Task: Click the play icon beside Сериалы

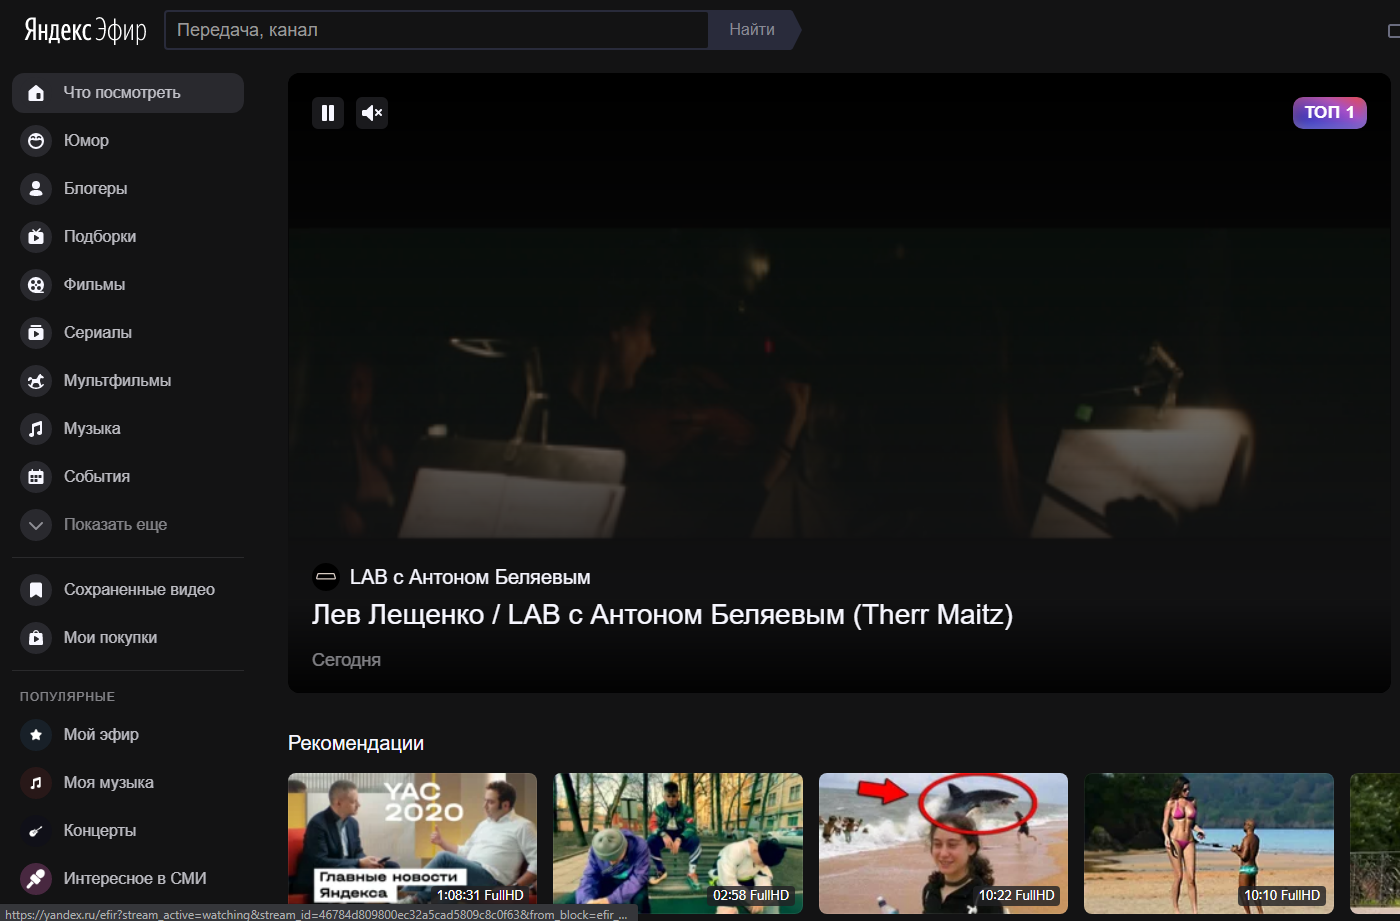Action: click(x=36, y=333)
